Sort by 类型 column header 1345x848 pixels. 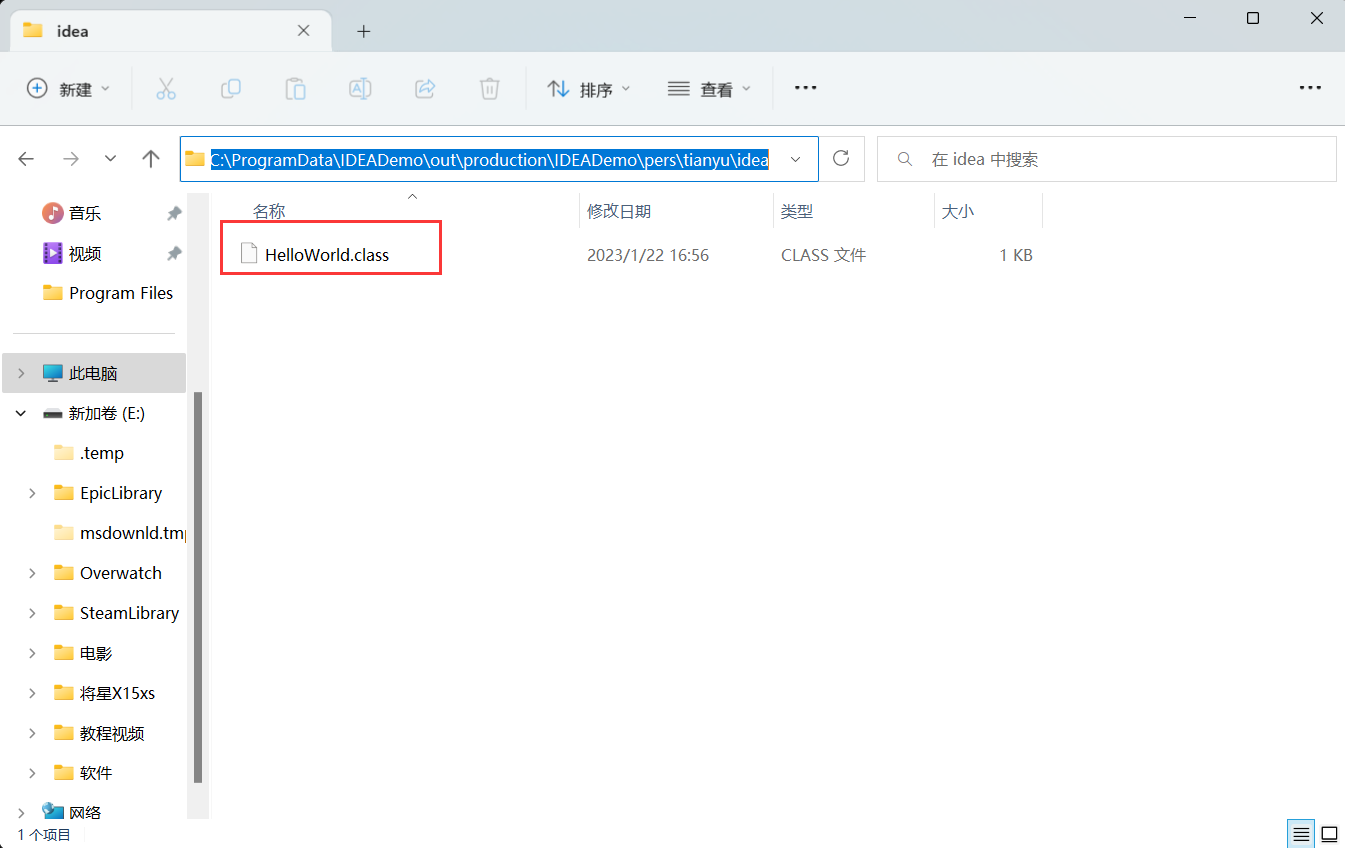[797, 211]
